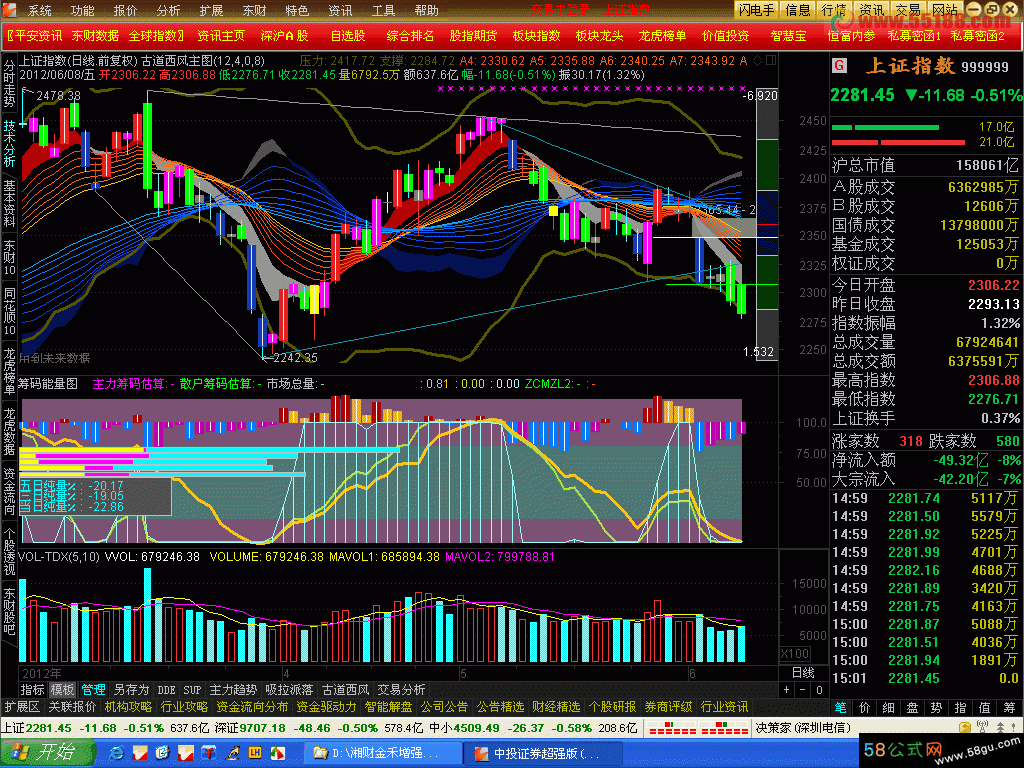Zoom in chart with the + button

point(786,690)
